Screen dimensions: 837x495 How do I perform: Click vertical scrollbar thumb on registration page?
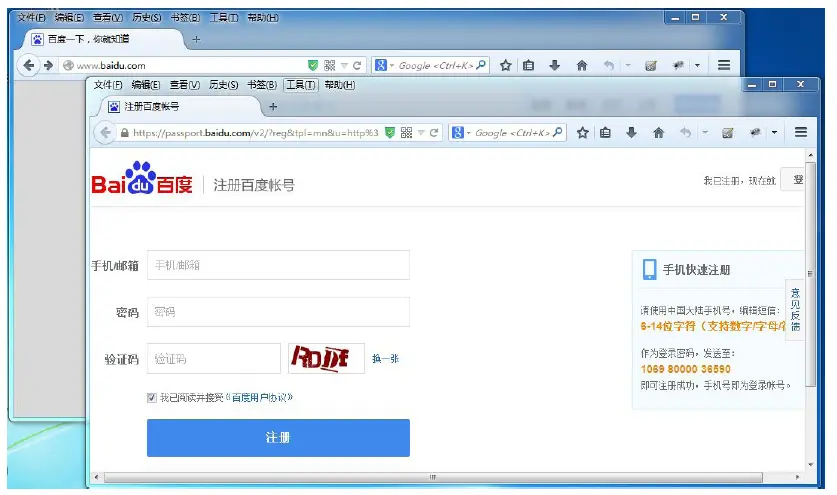(810, 273)
